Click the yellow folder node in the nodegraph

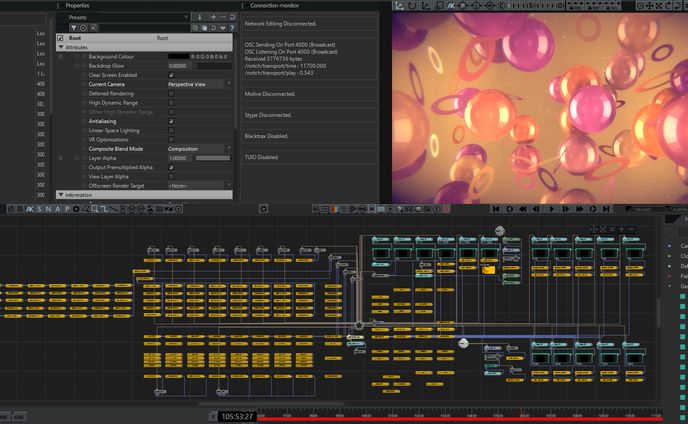(x=488, y=270)
